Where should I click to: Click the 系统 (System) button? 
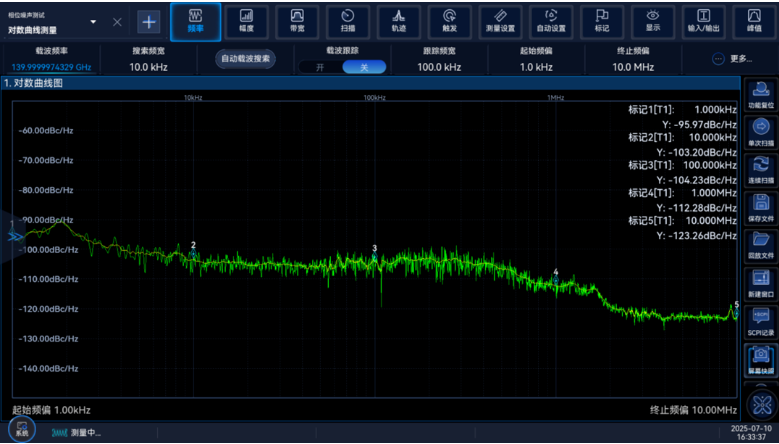[x=21, y=429]
